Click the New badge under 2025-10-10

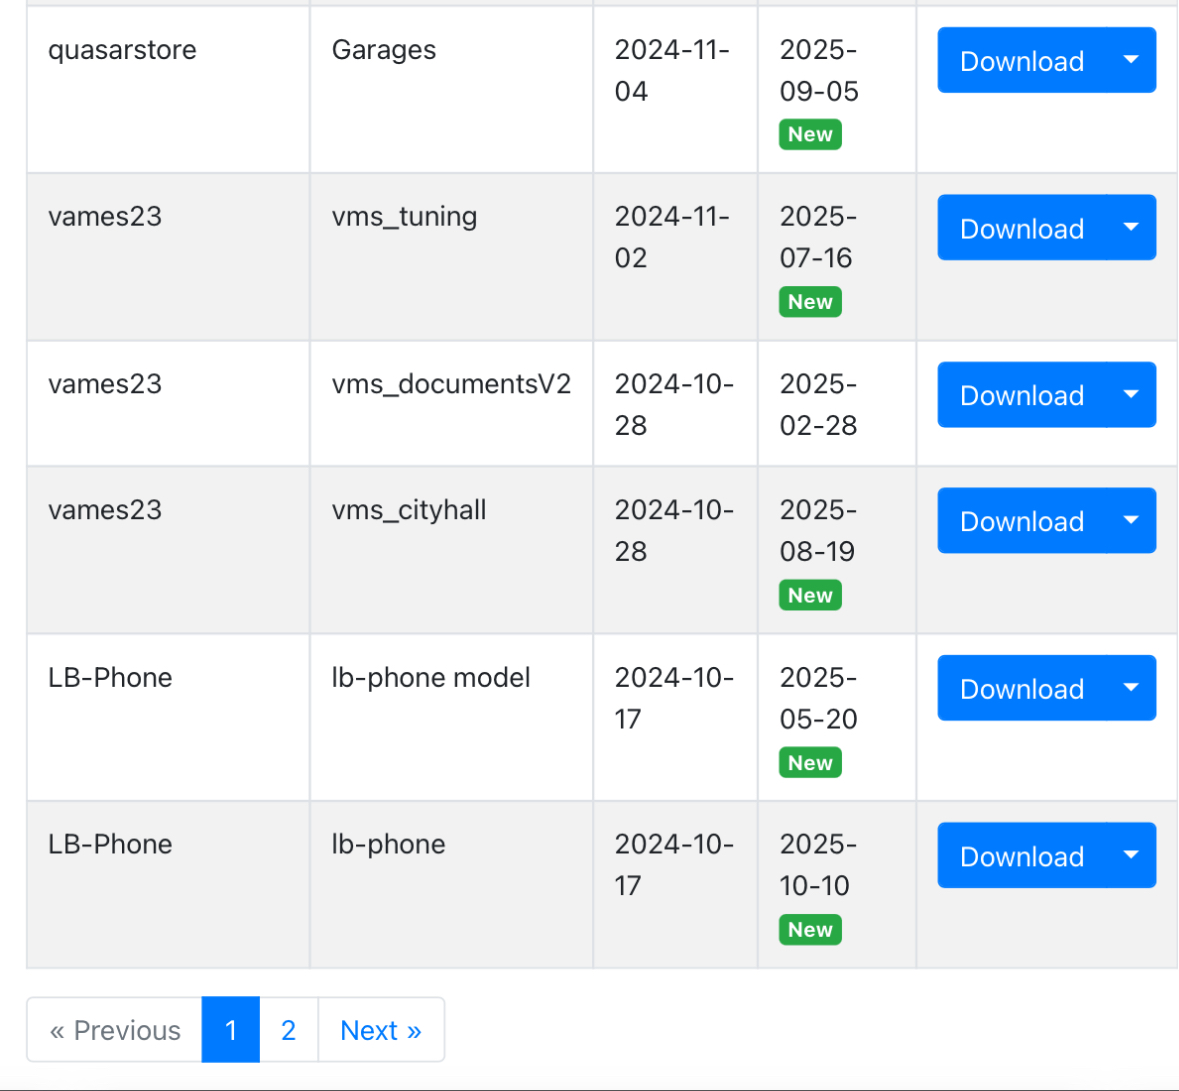(x=810, y=929)
